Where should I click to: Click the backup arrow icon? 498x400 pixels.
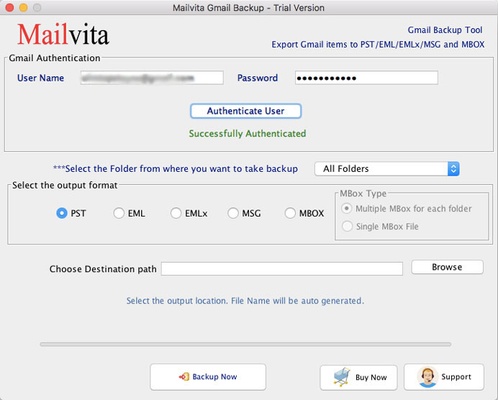(184, 377)
